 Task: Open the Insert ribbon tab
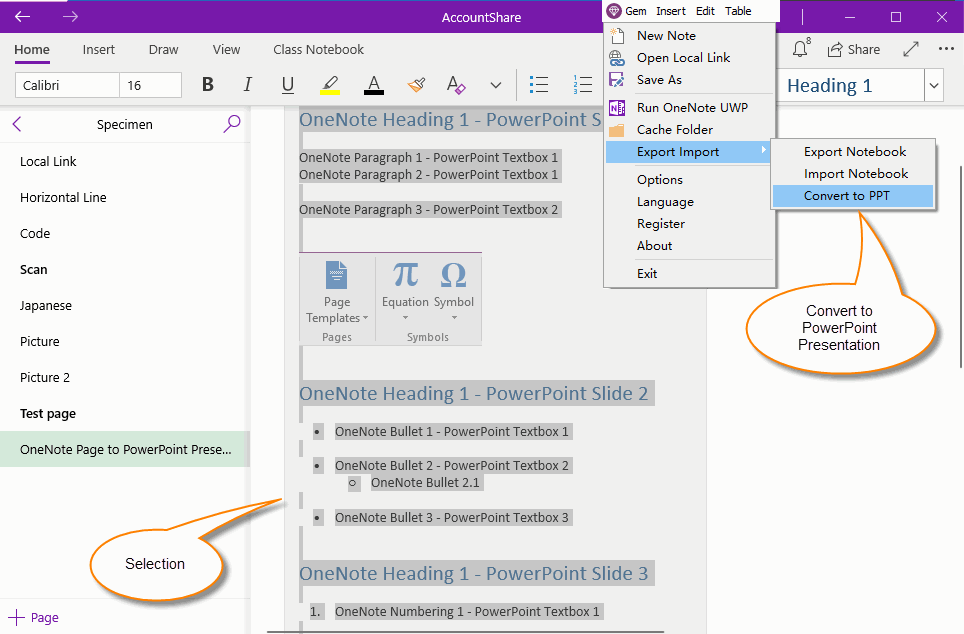98,50
